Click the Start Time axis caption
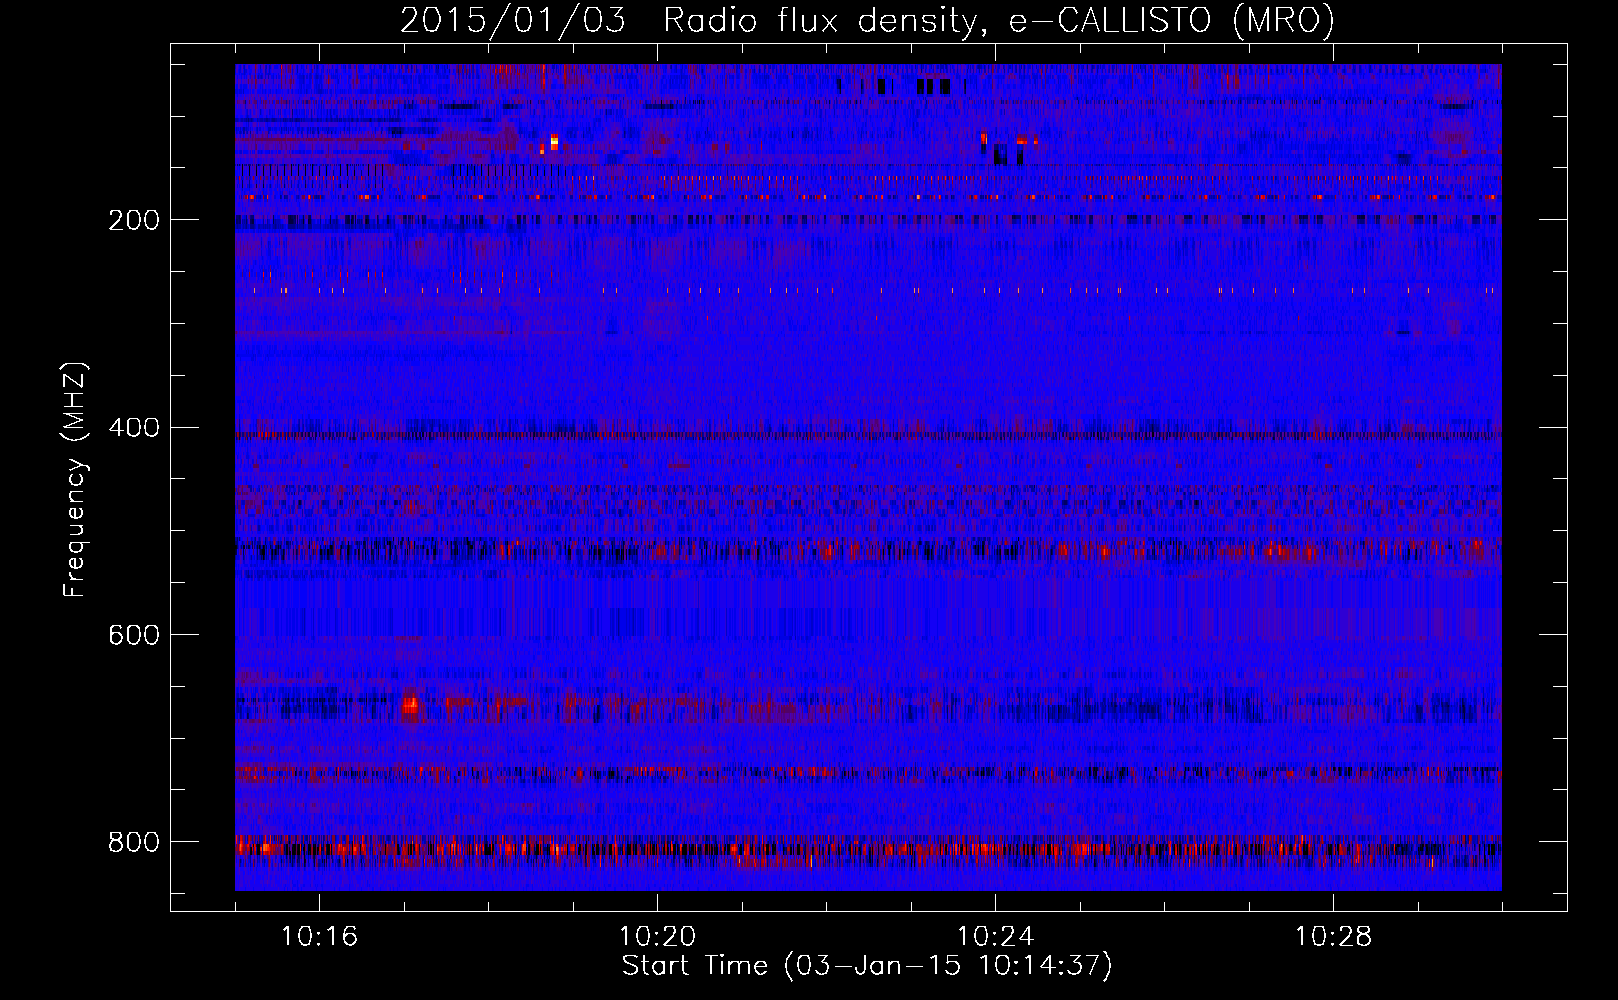Screen dimensions: 1618x1000 point(867,966)
